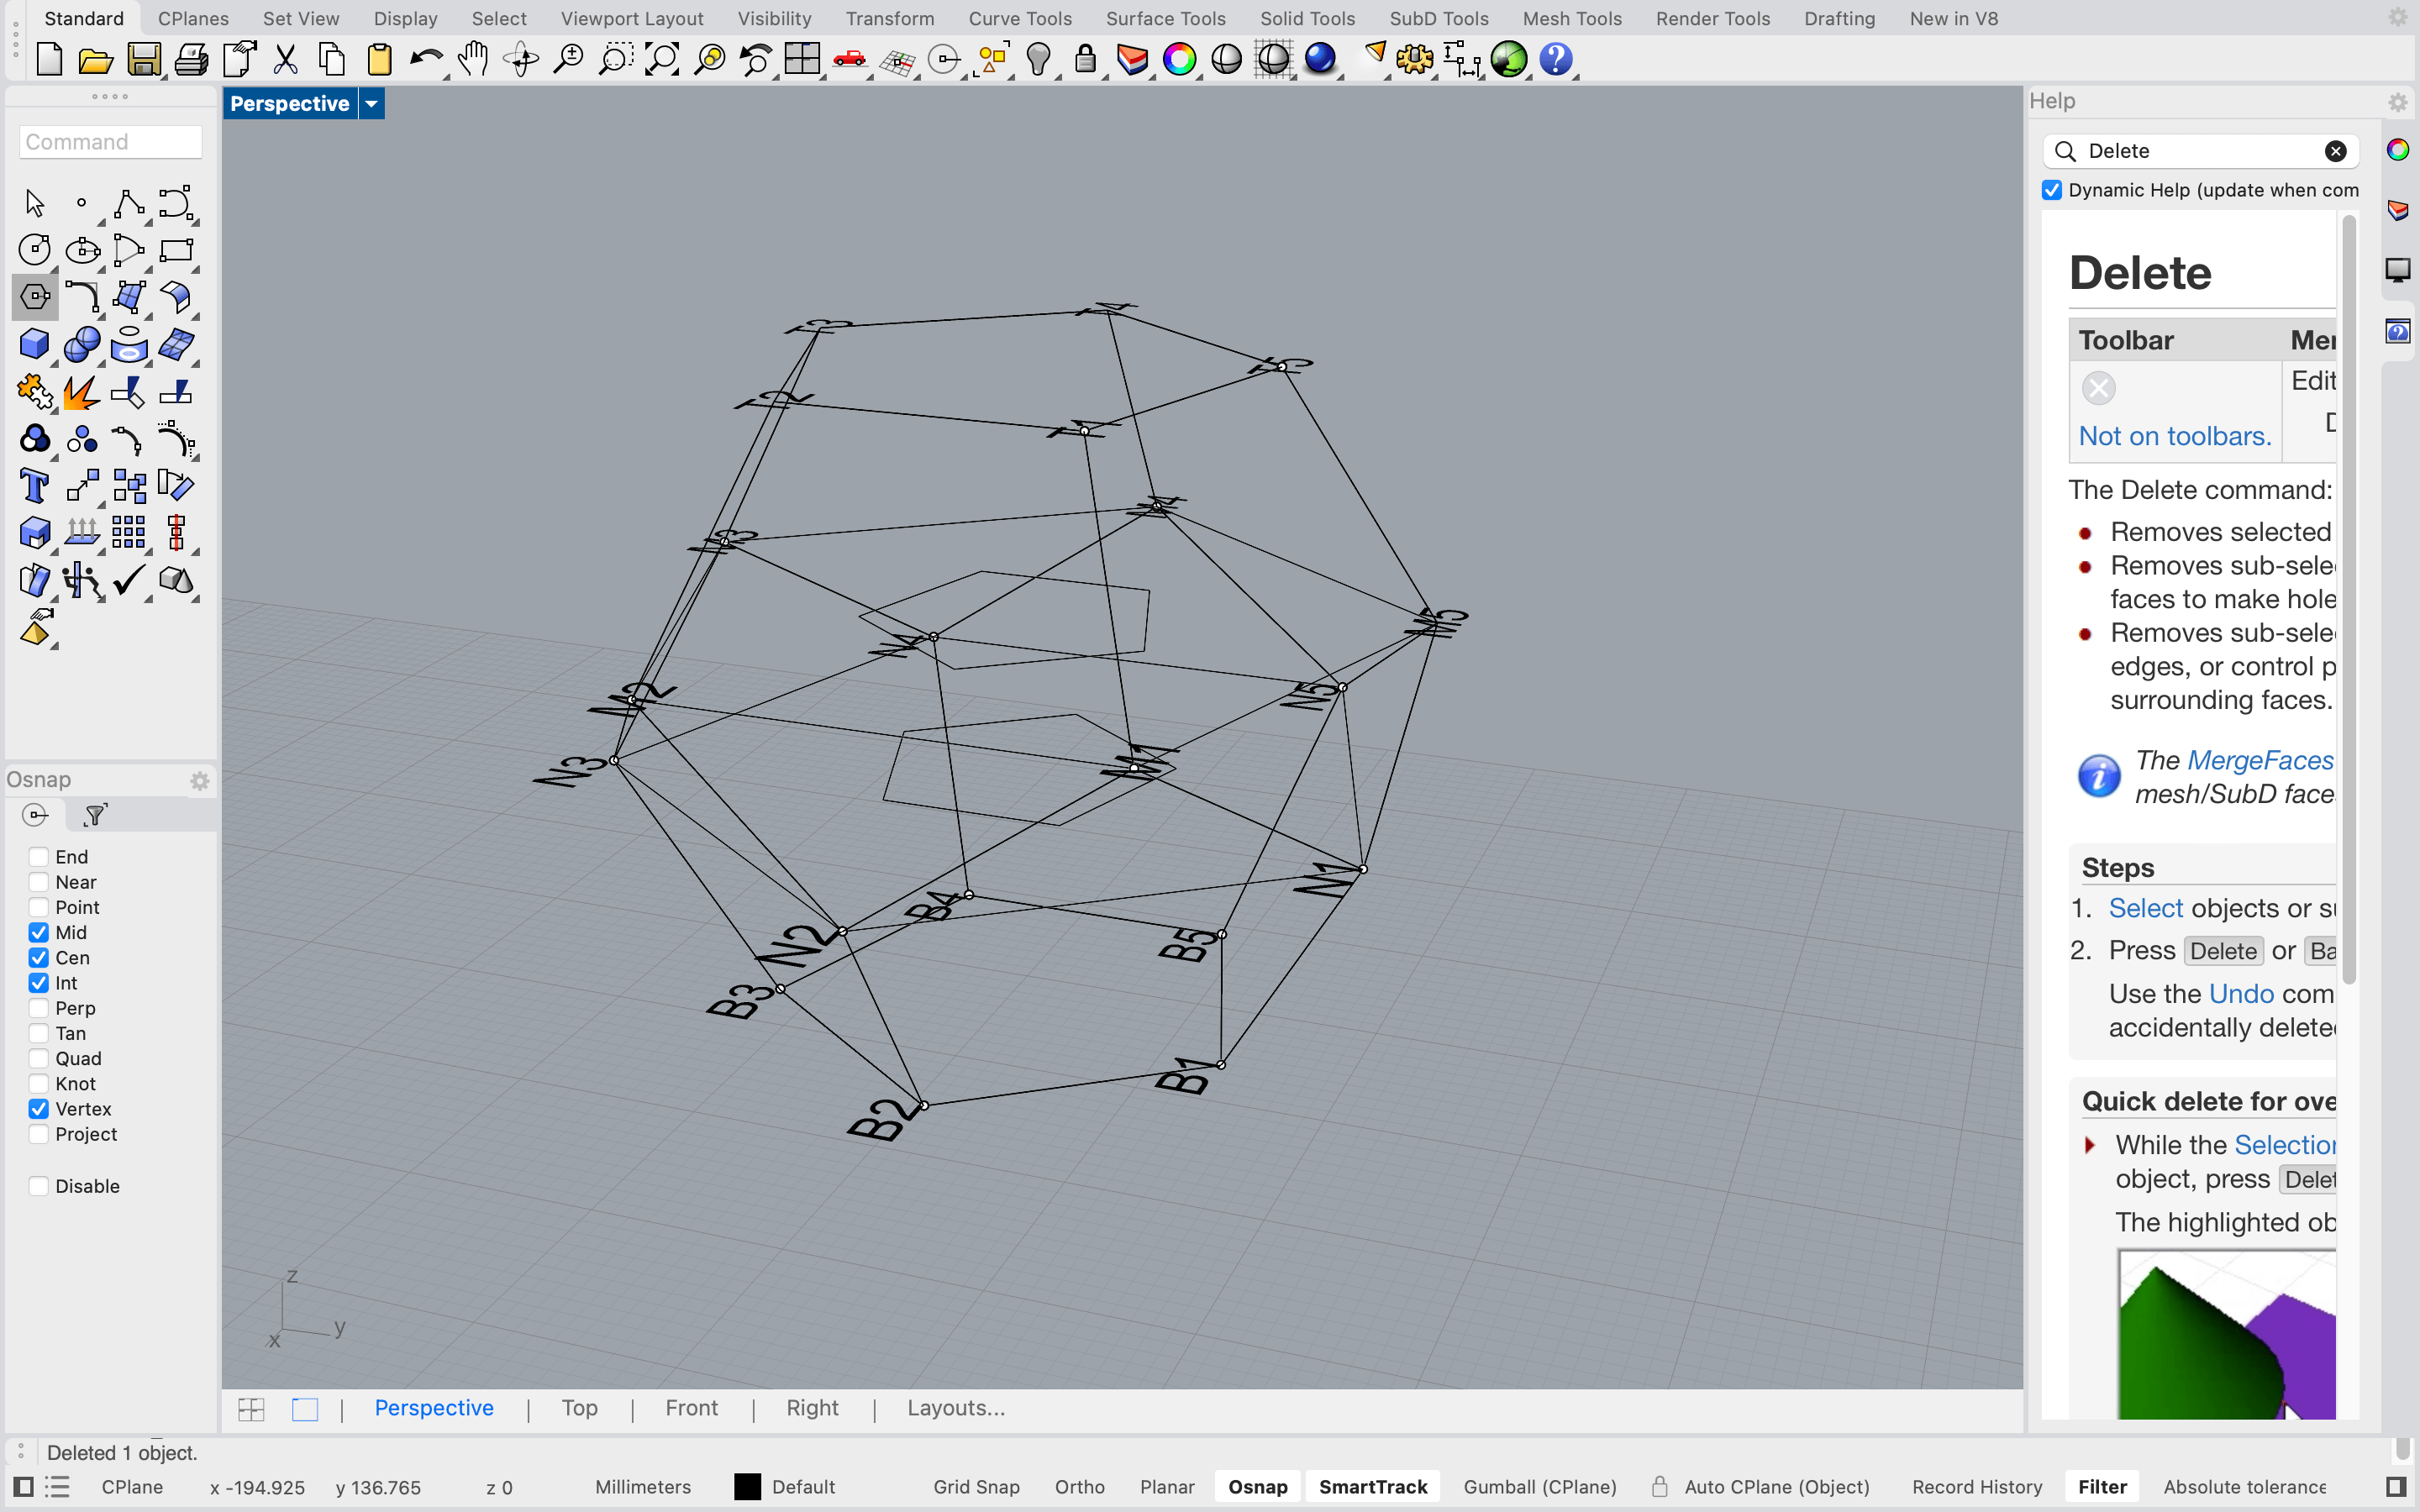The height and width of the screenshot is (1512, 2420).
Task: Uncheck the Vertex osnap checkbox
Action: (39, 1109)
